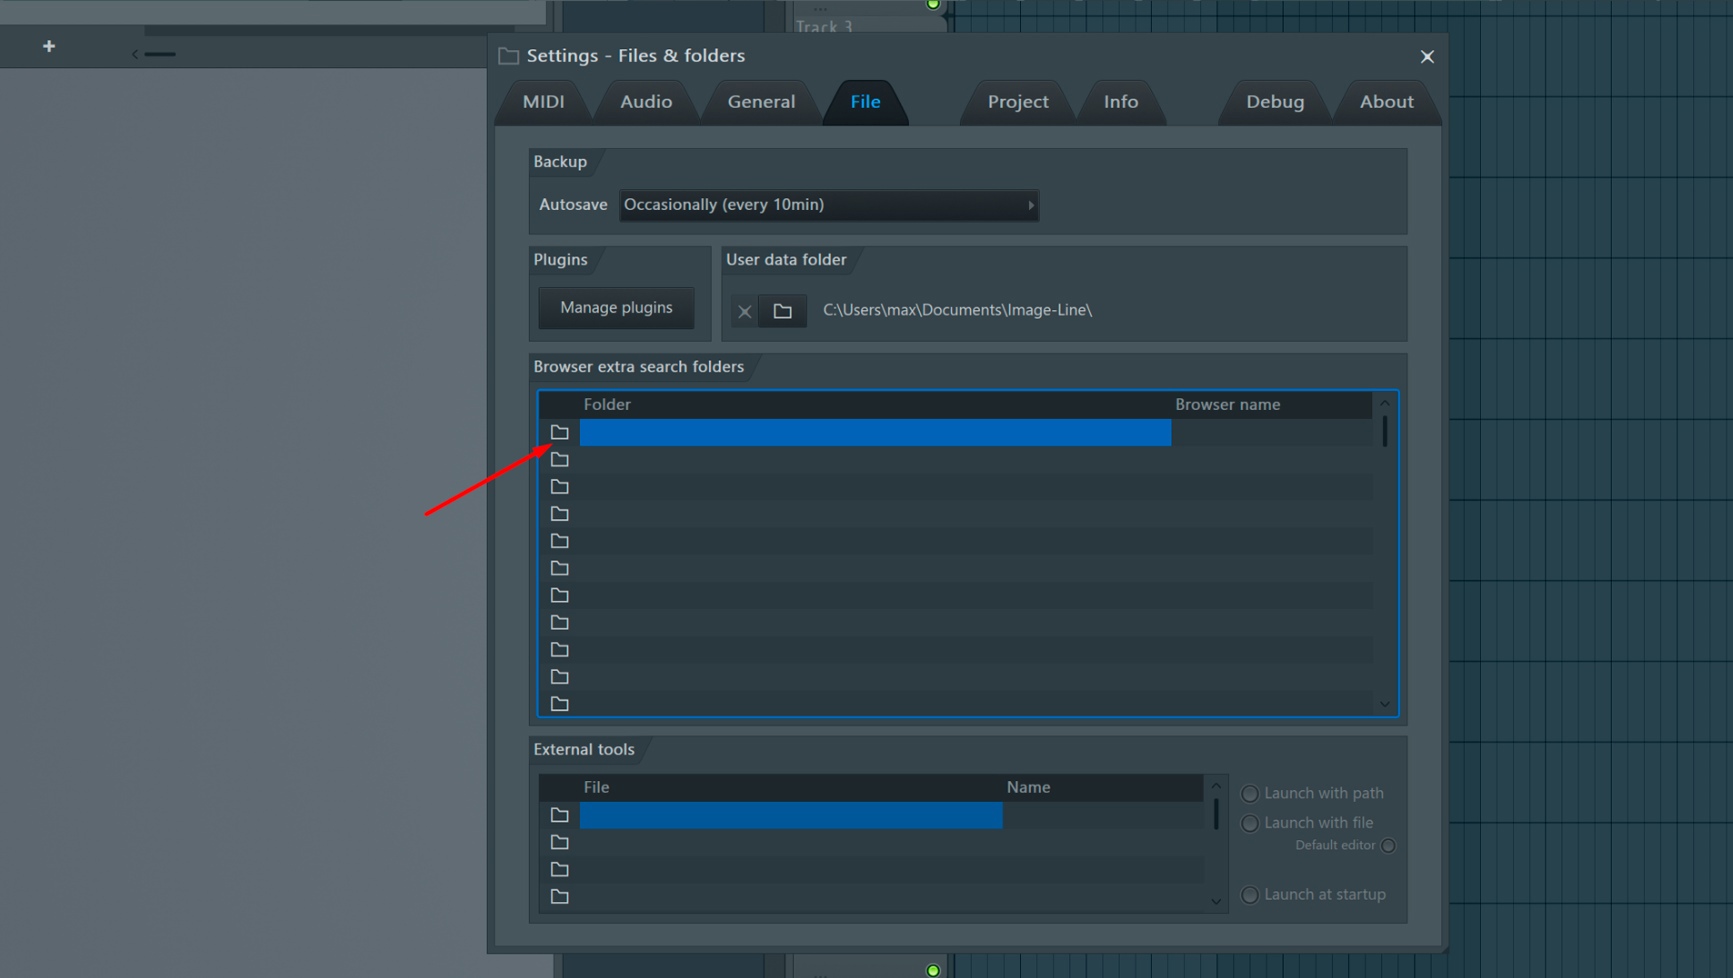This screenshot has height=978, width=1733.
Task: Click folder icon of second browser search row
Action: (x=560, y=459)
